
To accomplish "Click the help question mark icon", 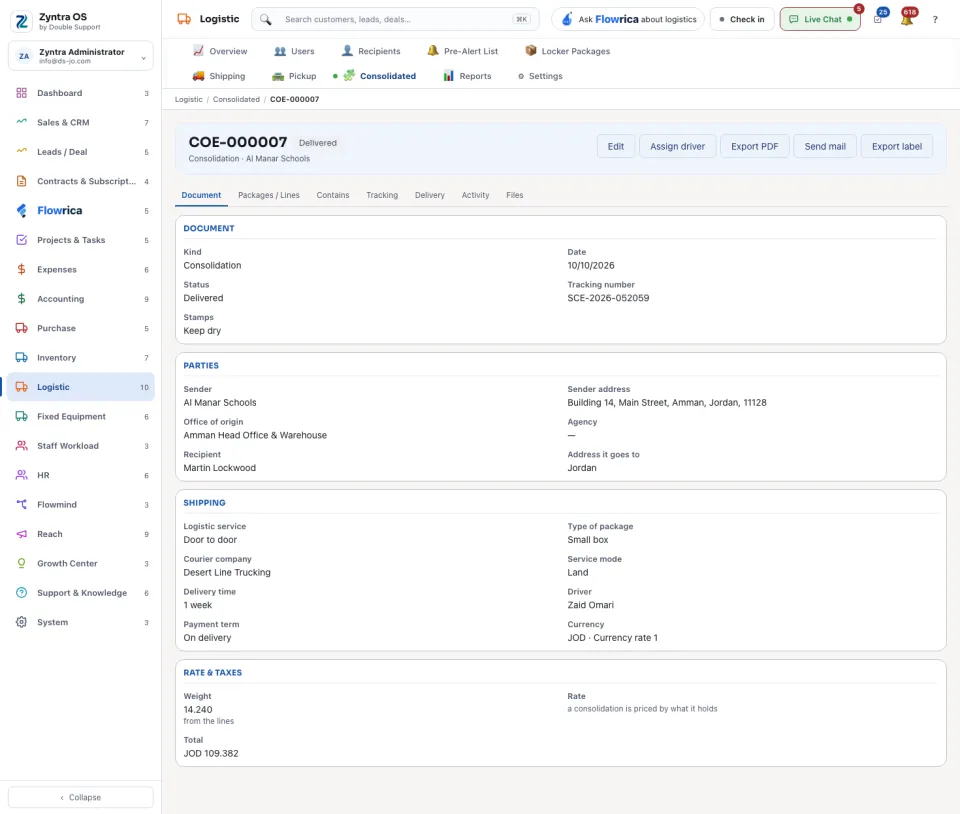I will tap(935, 20).
